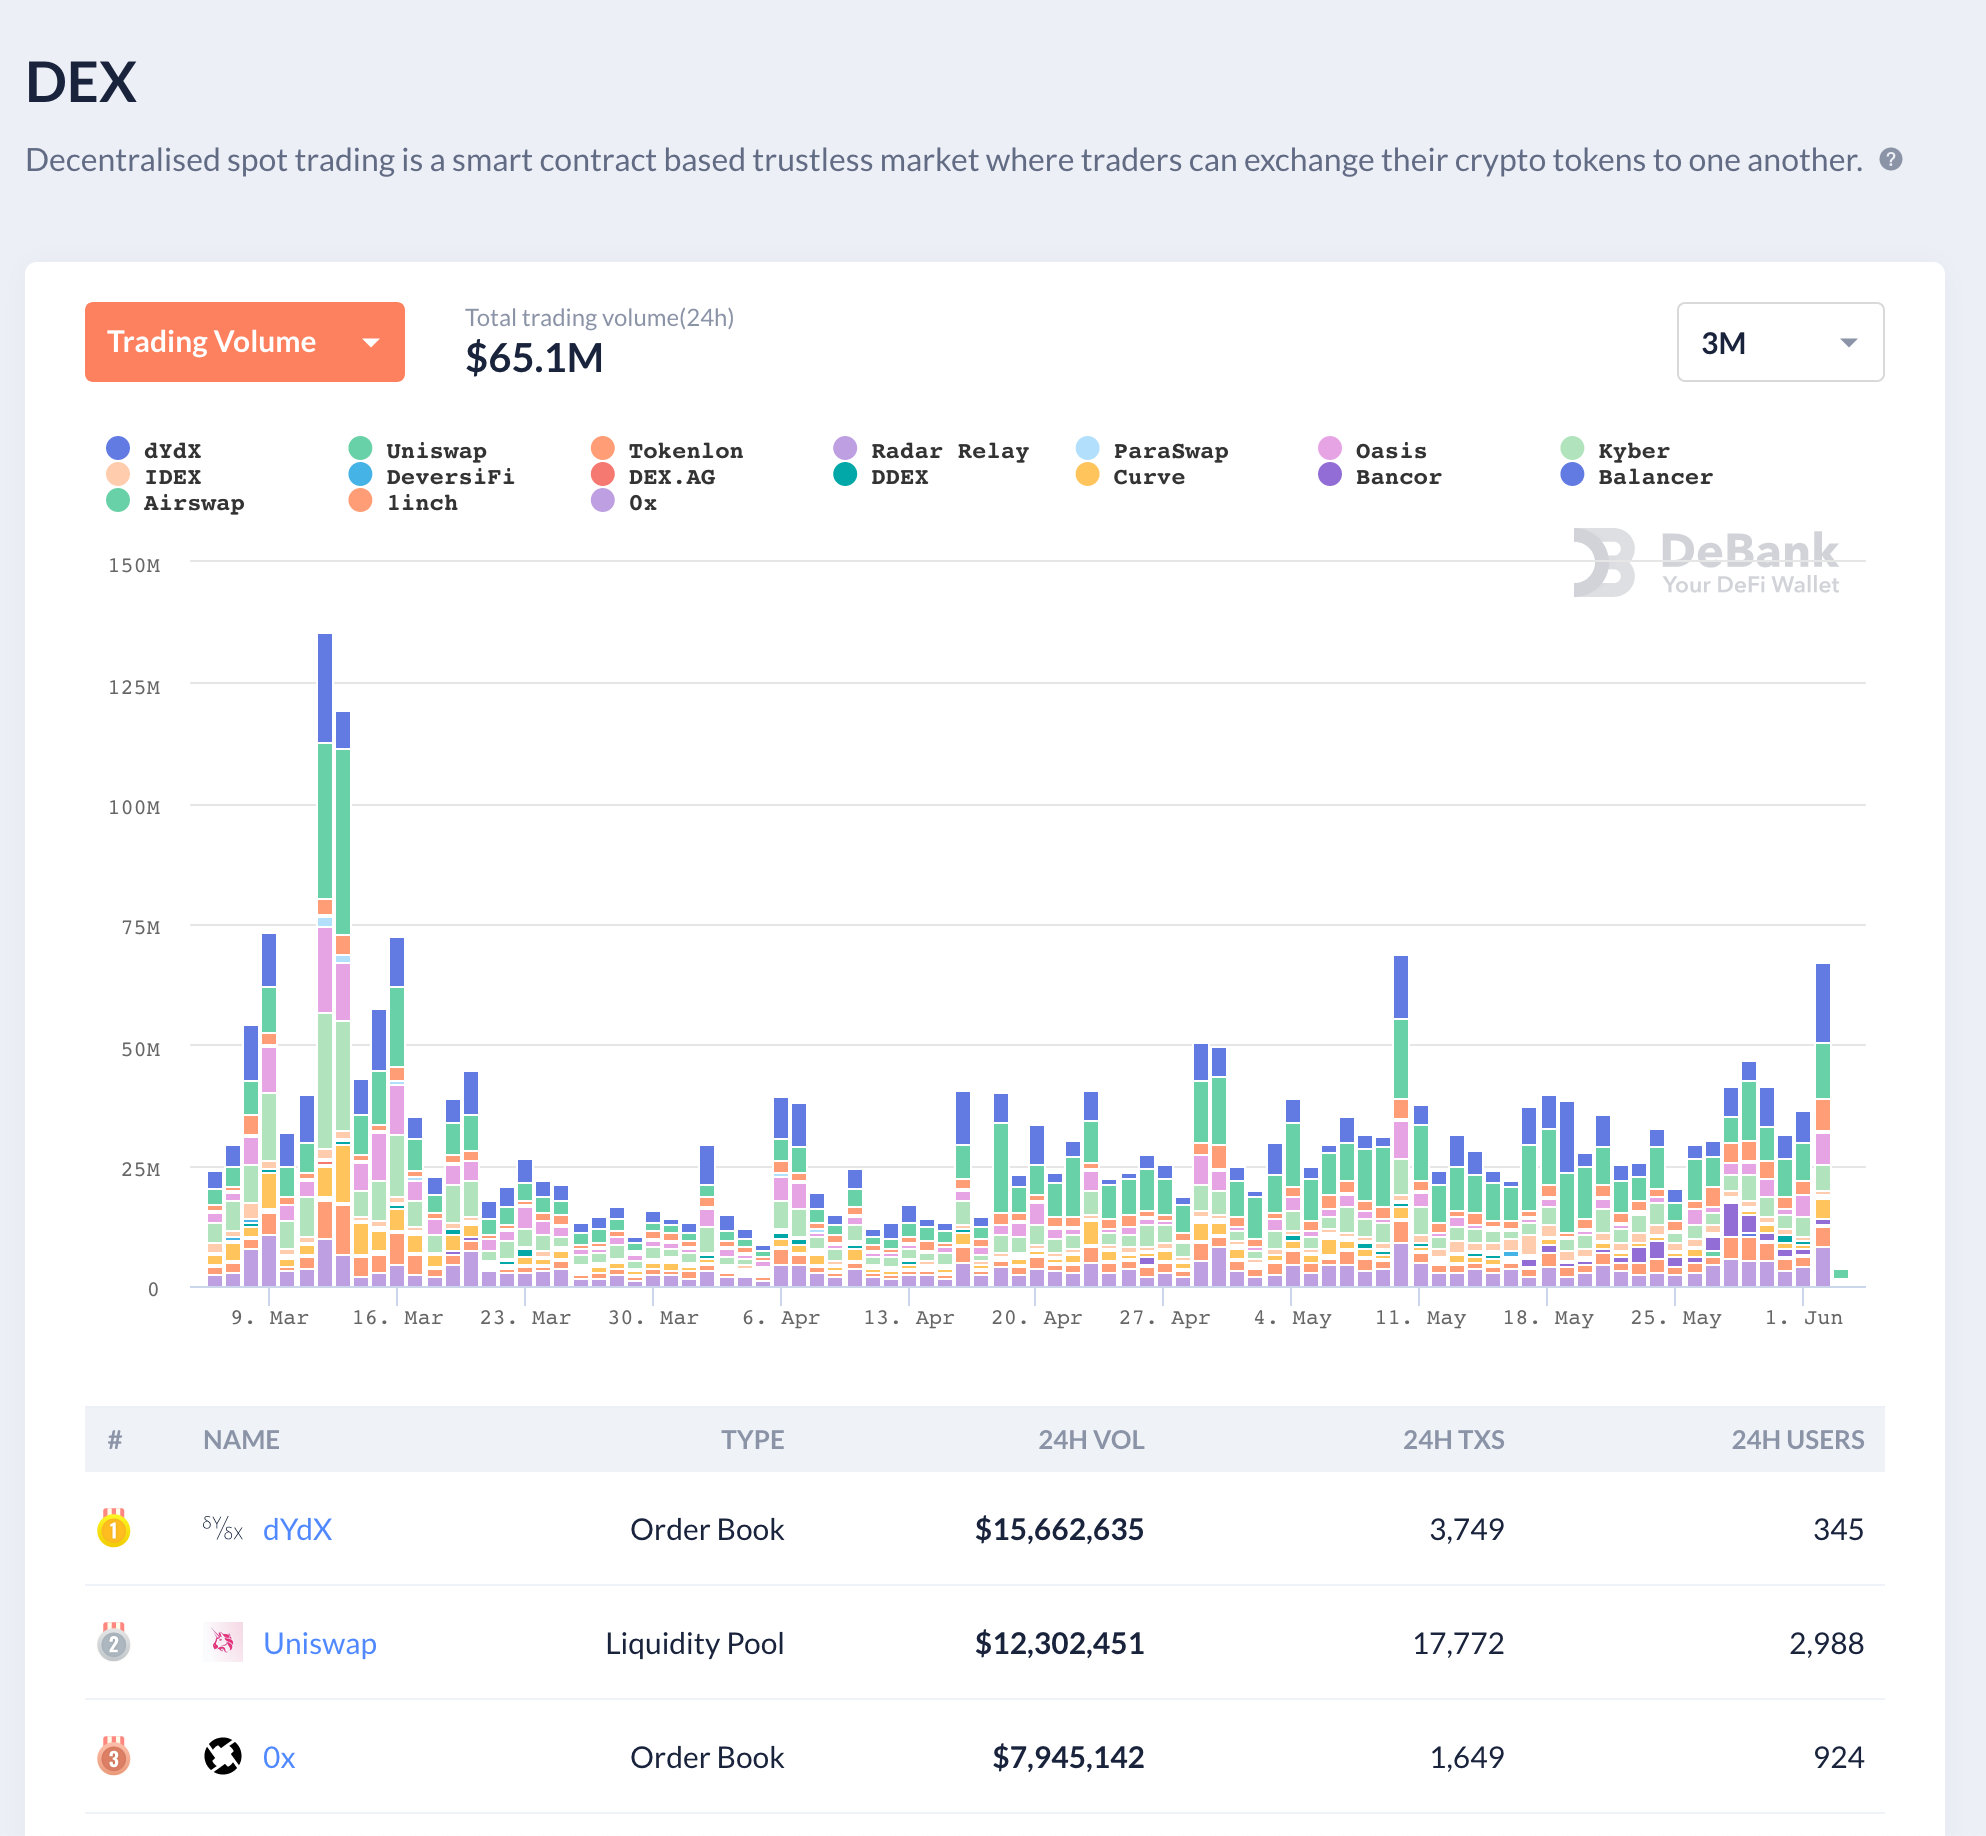Click the Uniswap unicorn logo icon

tap(223, 1642)
